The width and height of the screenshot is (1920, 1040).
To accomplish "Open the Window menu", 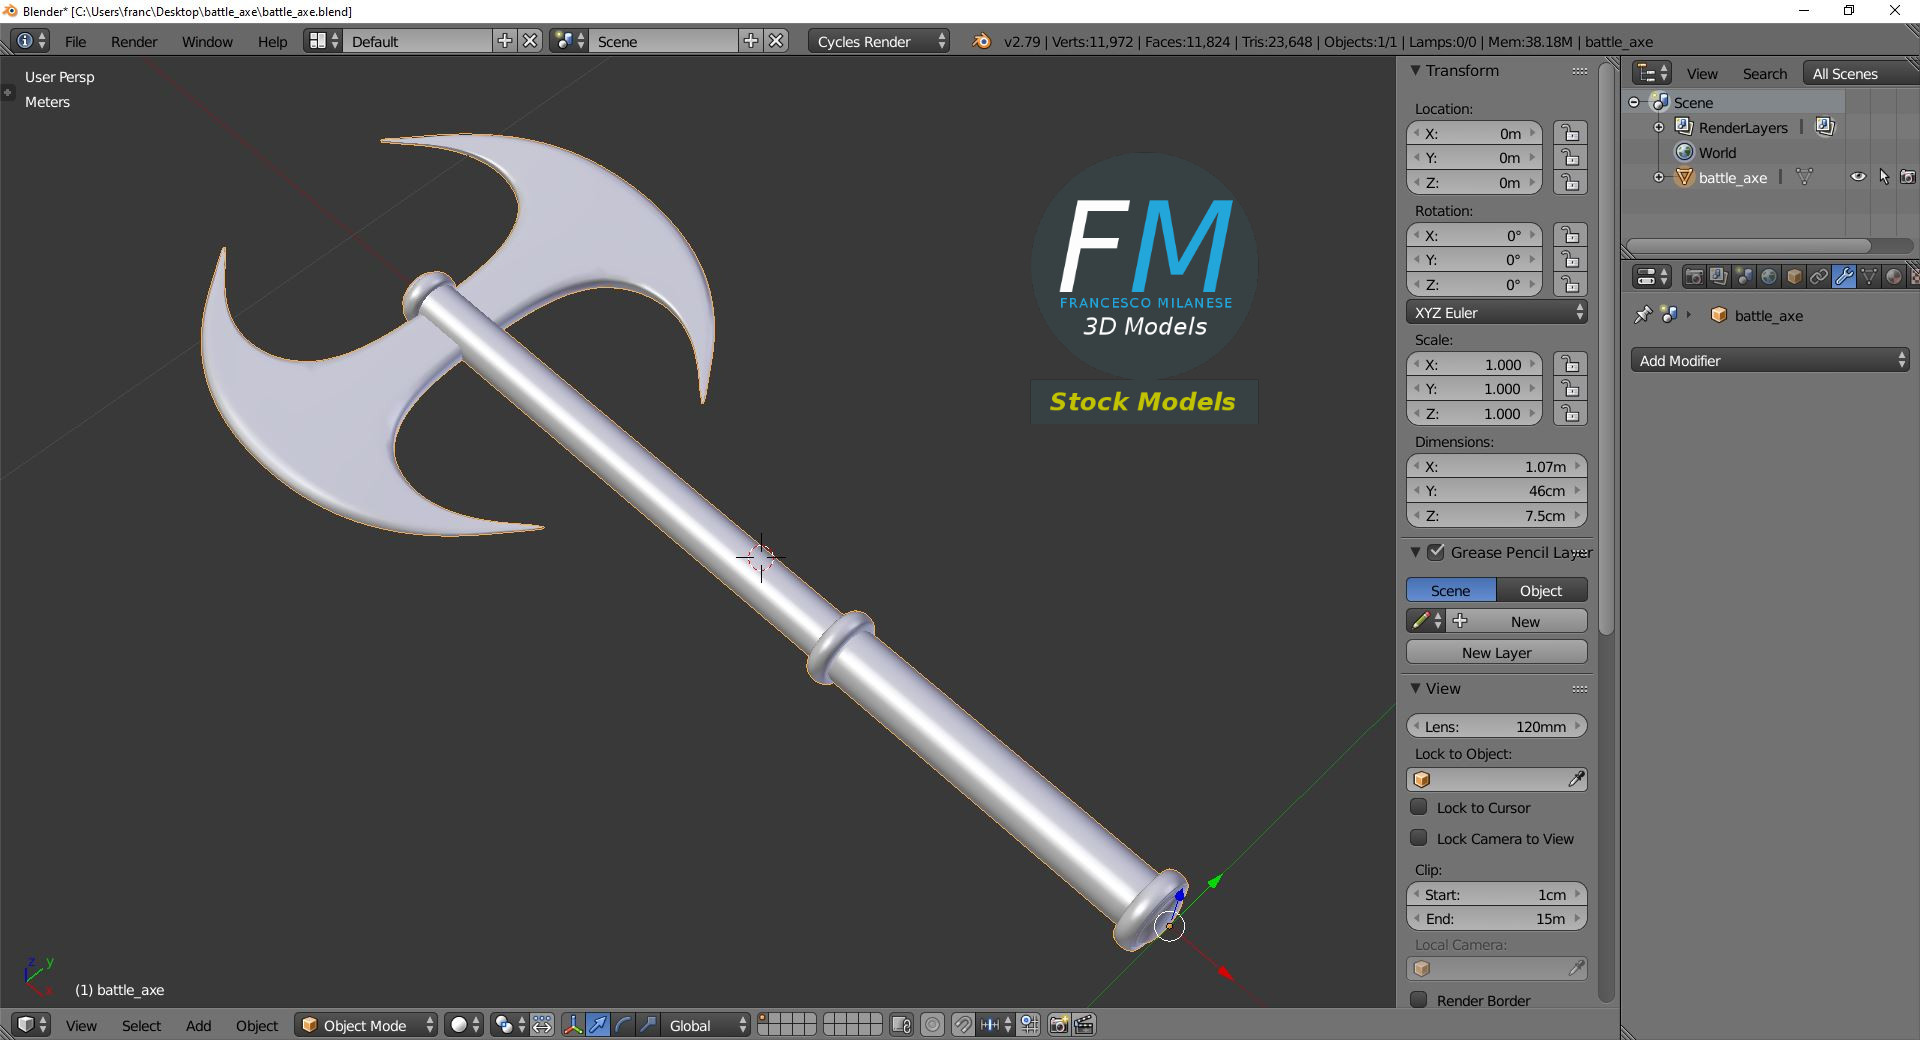I will coord(207,41).
